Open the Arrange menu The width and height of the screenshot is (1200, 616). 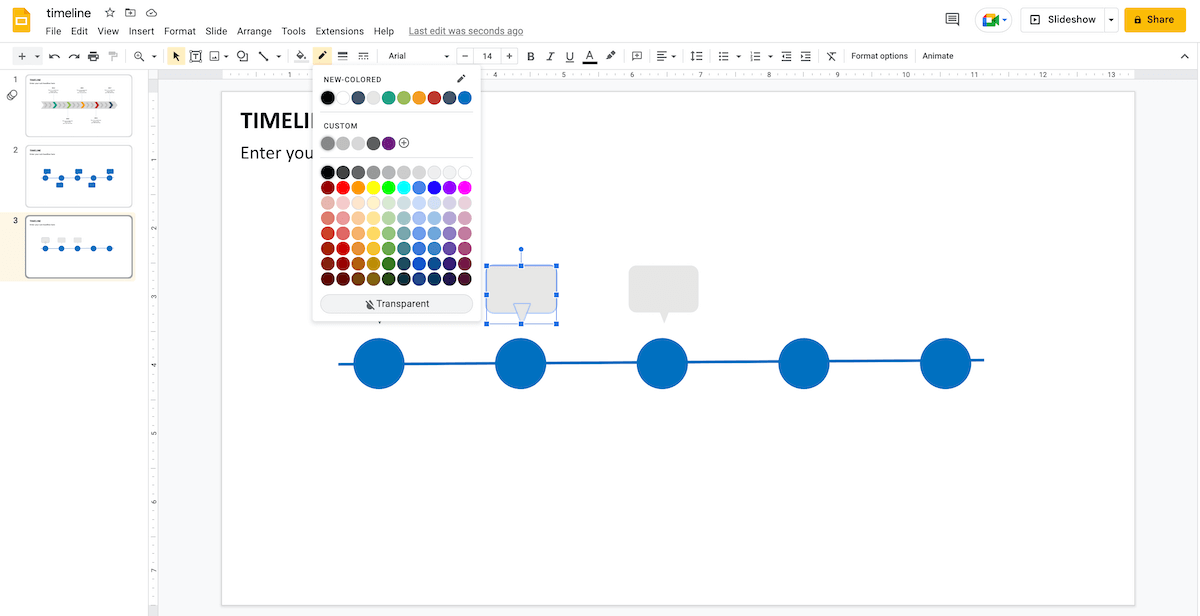(254, 31)
